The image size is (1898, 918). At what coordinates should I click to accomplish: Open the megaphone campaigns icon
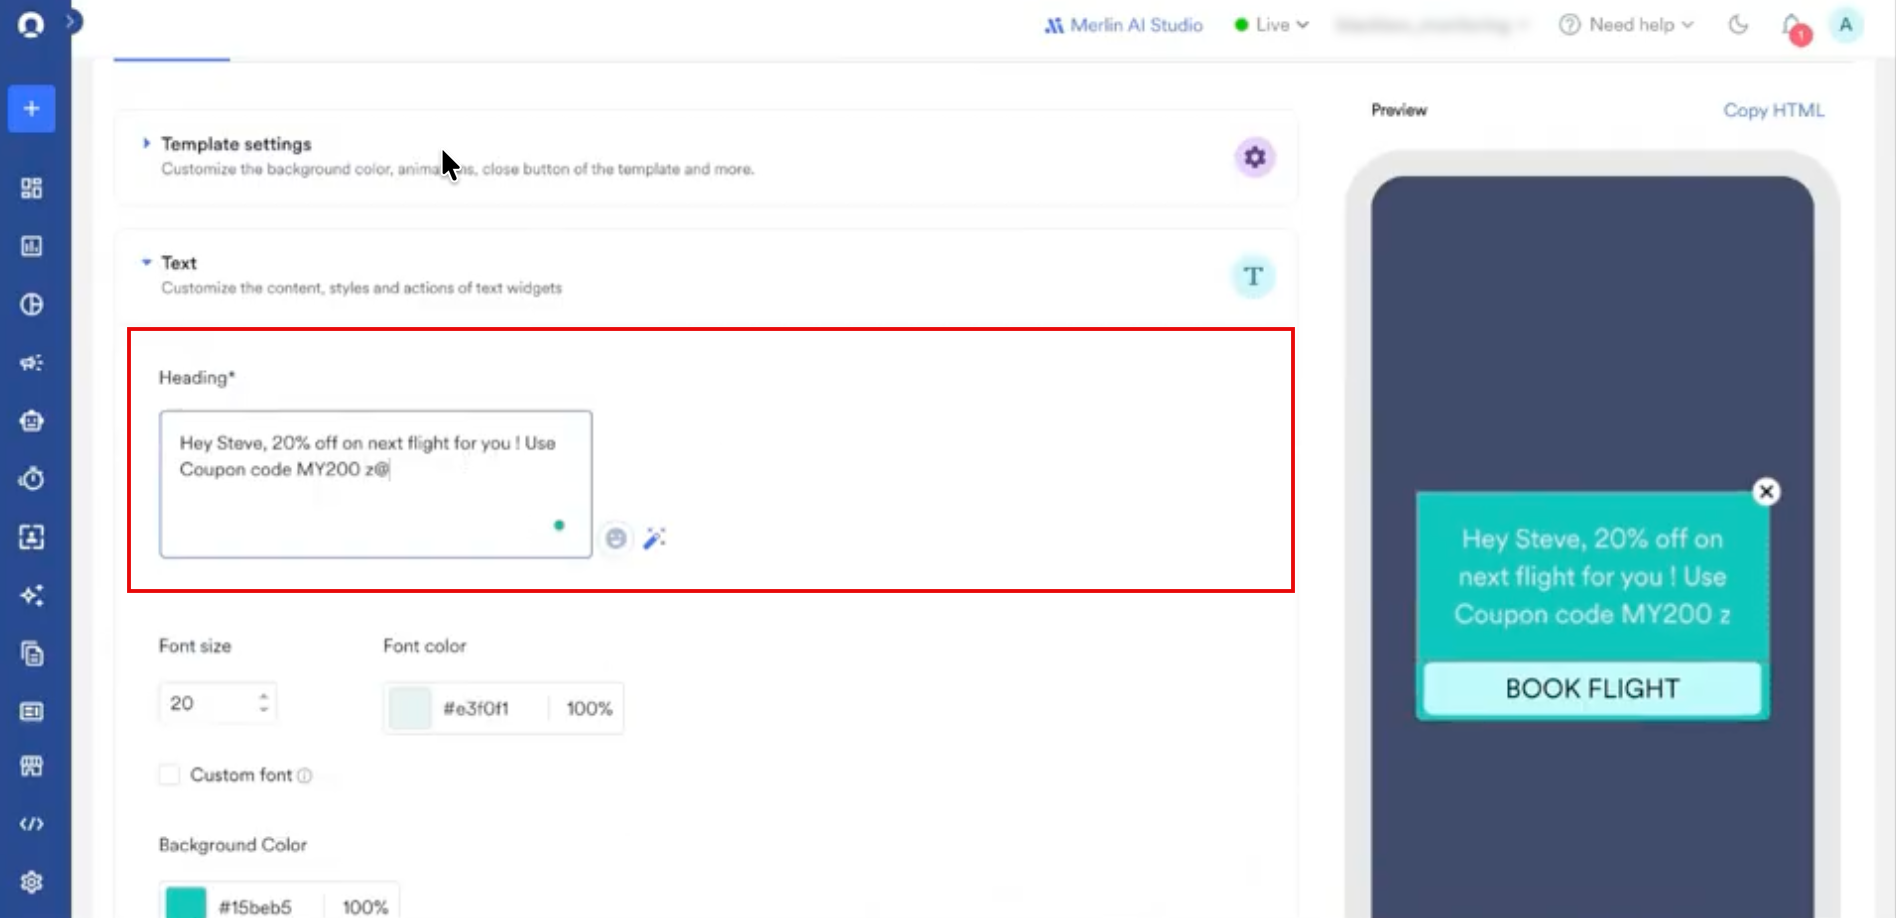pos(31,363)
